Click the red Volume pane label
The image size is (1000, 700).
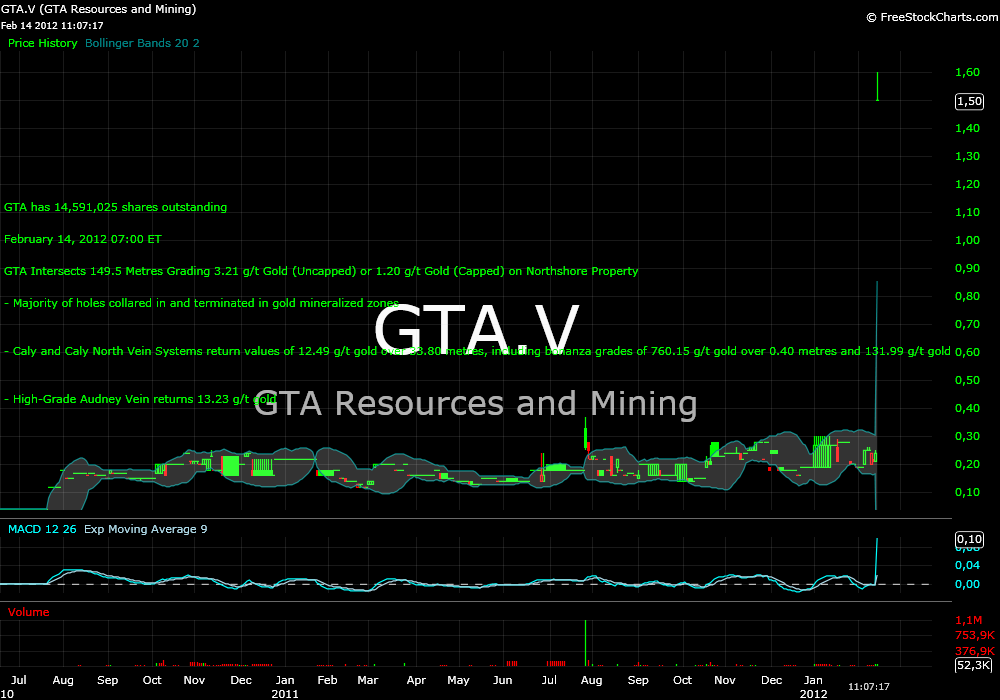[x=29, y=612]
